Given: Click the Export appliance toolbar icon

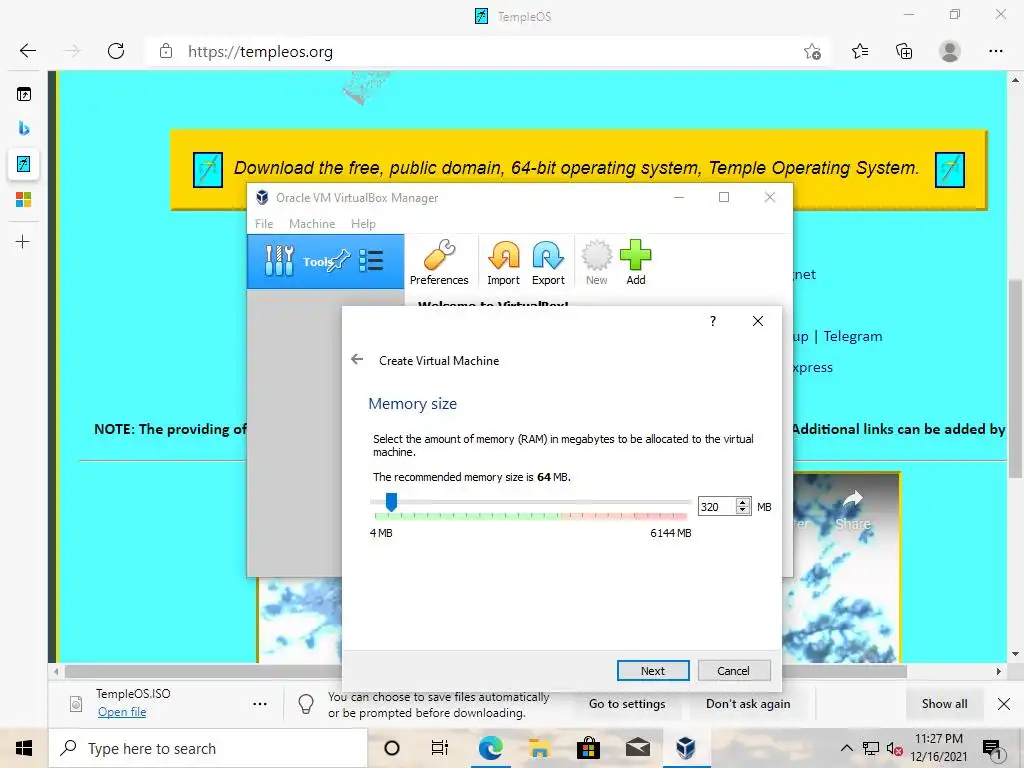Looking at the screenshot, I should 548,263.
